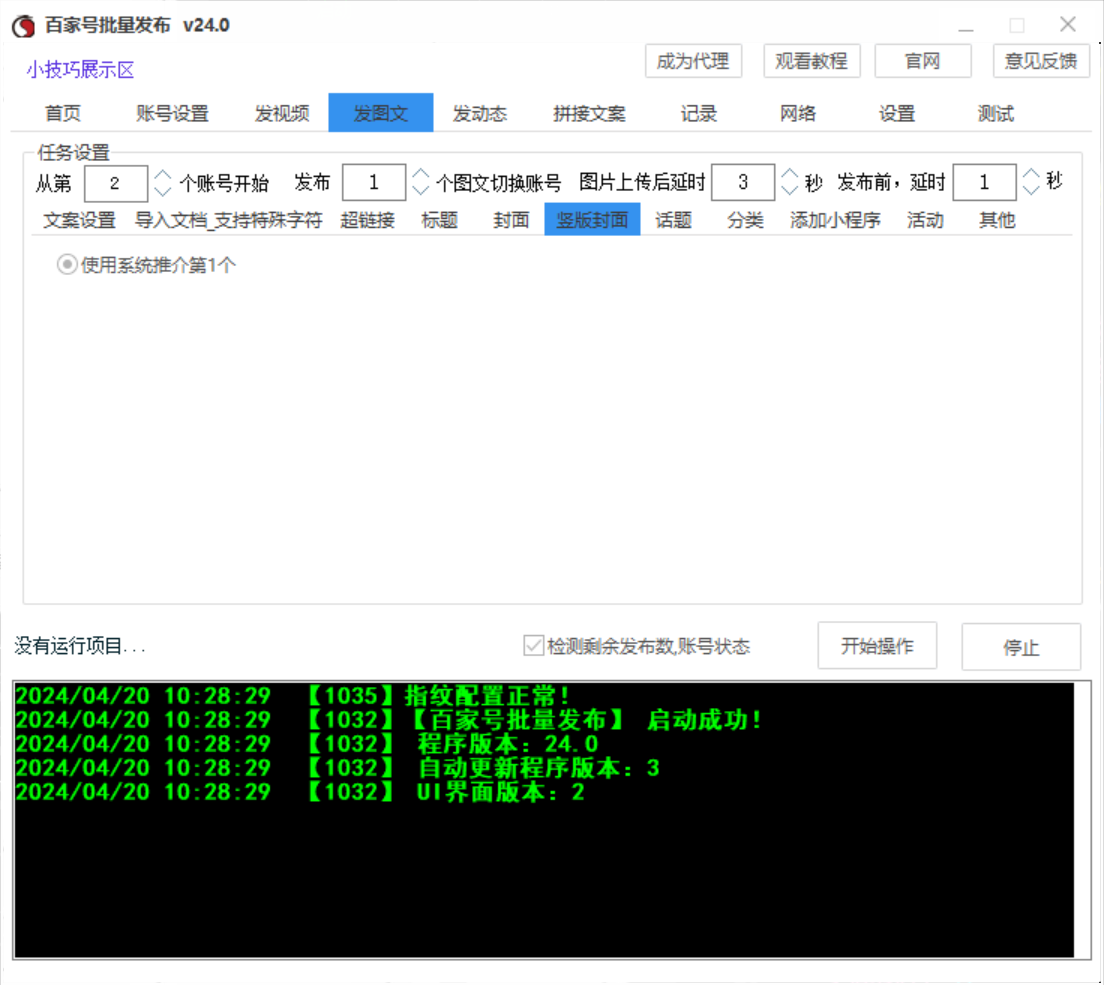Click the log line 指纹配置正常
This screenshot has width=1104, height=985.
pos(294,696)
